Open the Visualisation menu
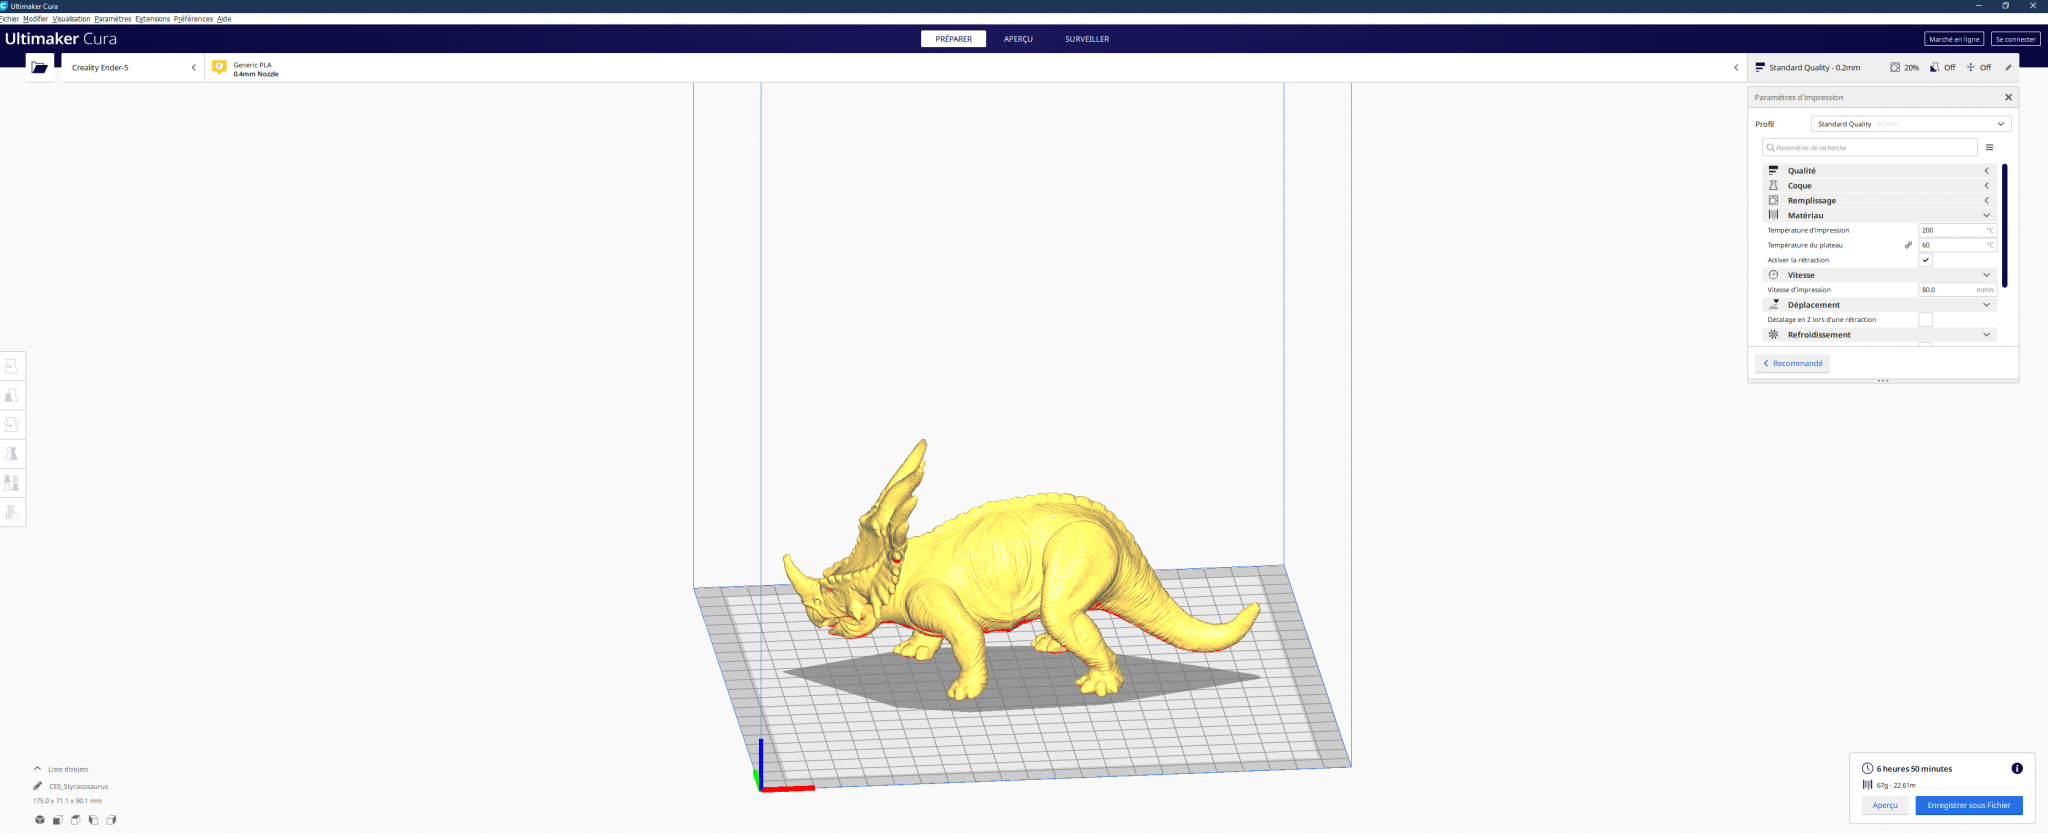 click(x=71, y=19)
